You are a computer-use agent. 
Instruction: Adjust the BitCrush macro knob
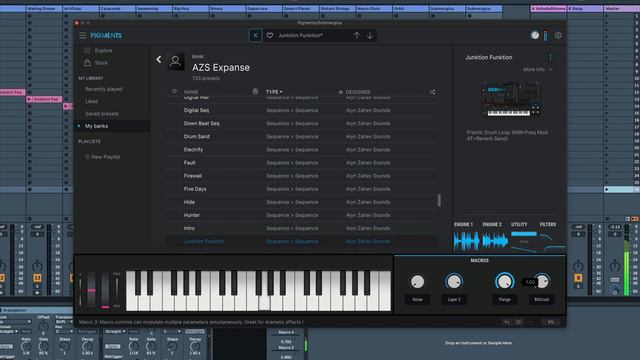[542, 282]
